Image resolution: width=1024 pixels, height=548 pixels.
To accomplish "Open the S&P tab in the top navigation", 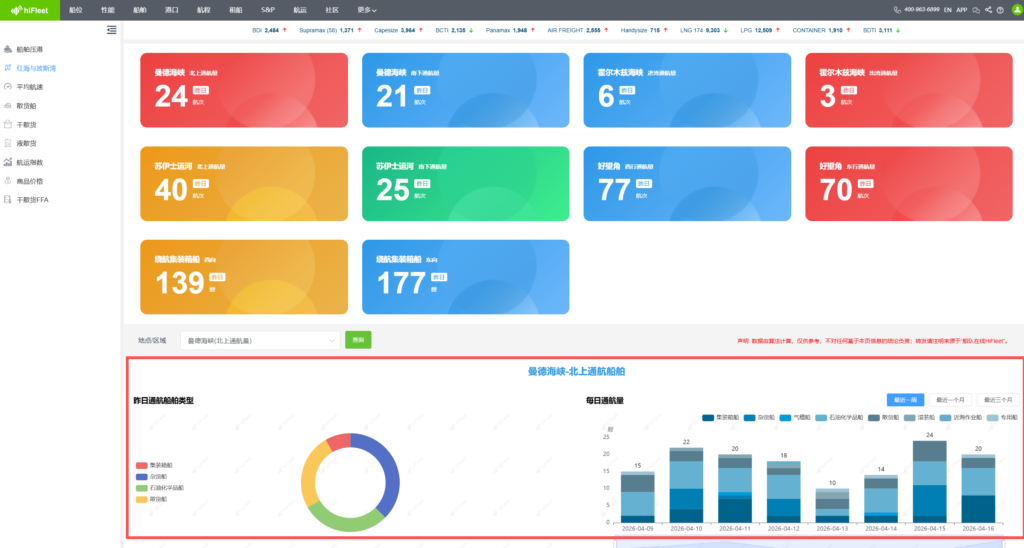I will (x=267, y=10).
